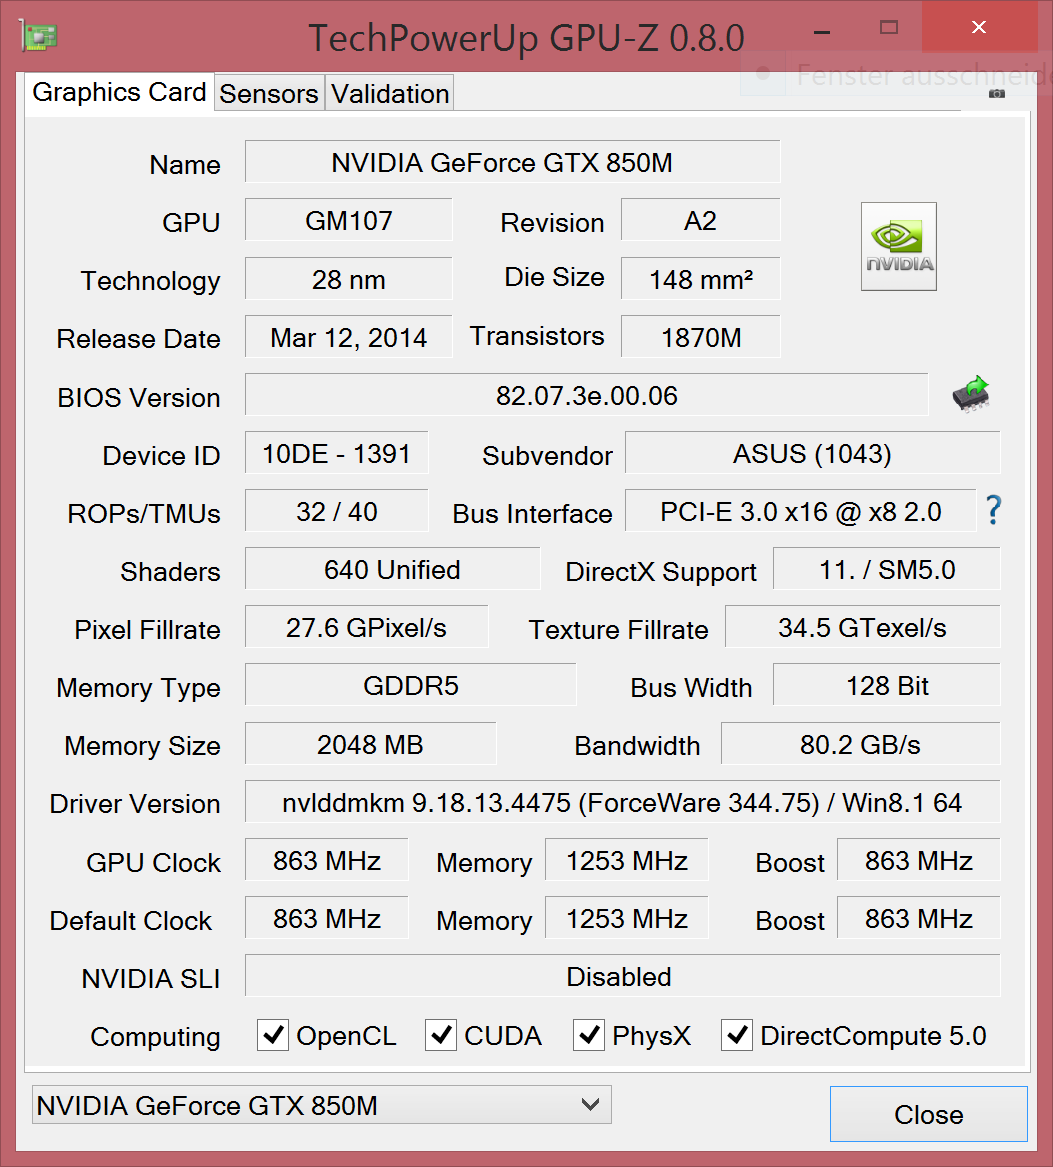This screenshot has width=1053, height=1167.
Task: Toggle the CUDA checkbox
Action: [x=441, y=1035]
